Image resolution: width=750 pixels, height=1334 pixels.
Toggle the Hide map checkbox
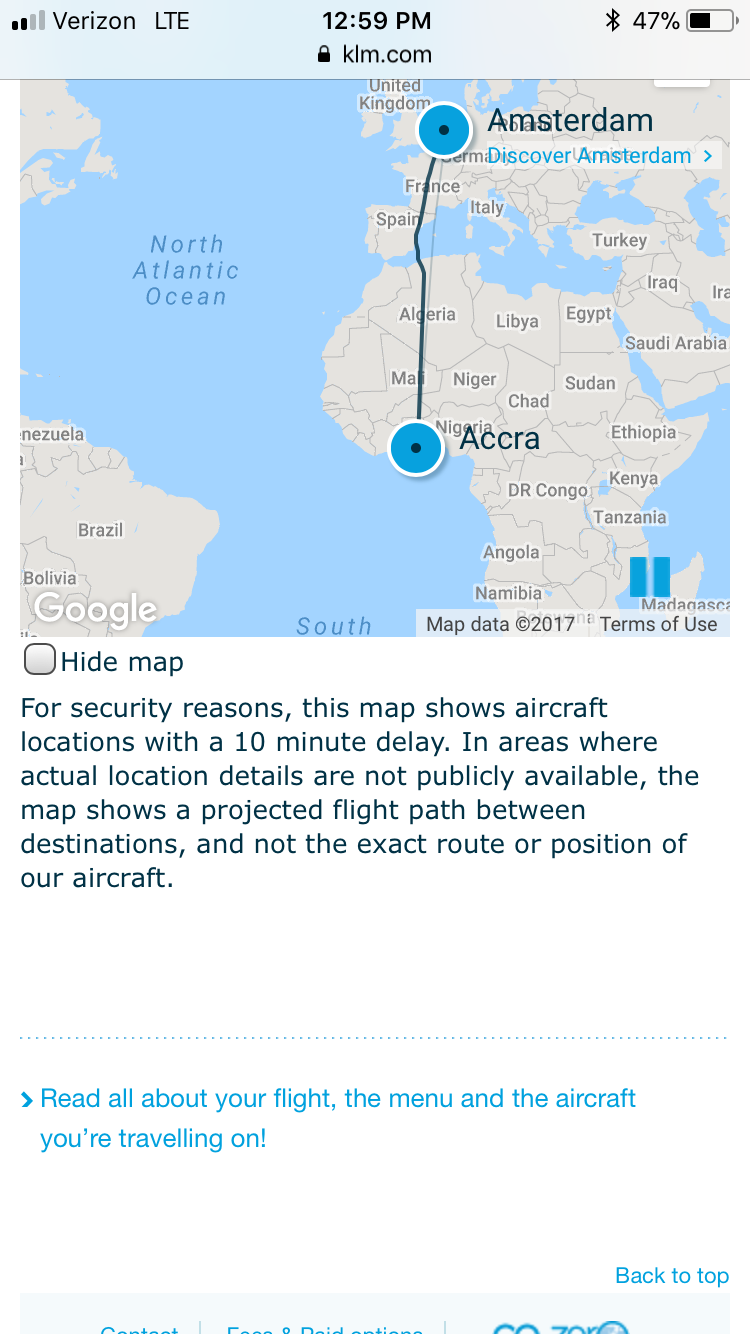pos(39,661)
